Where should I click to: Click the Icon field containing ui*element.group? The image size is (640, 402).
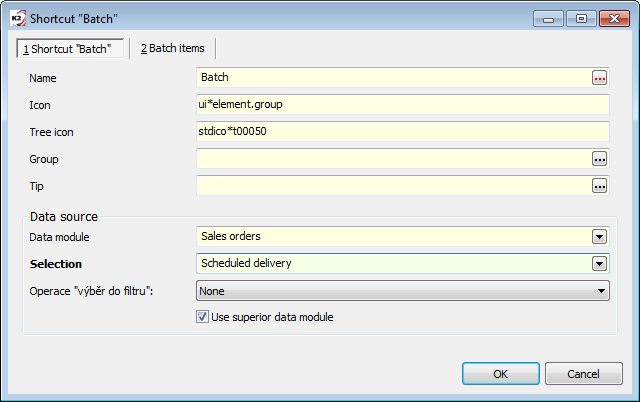pyautogui.click(x=402, y=104)
